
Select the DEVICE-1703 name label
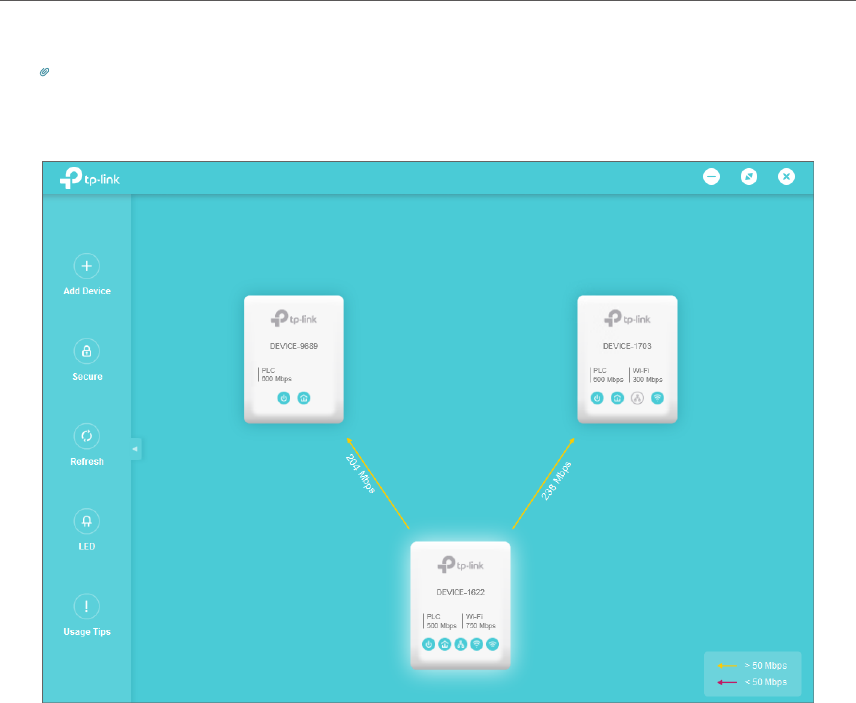627,346
